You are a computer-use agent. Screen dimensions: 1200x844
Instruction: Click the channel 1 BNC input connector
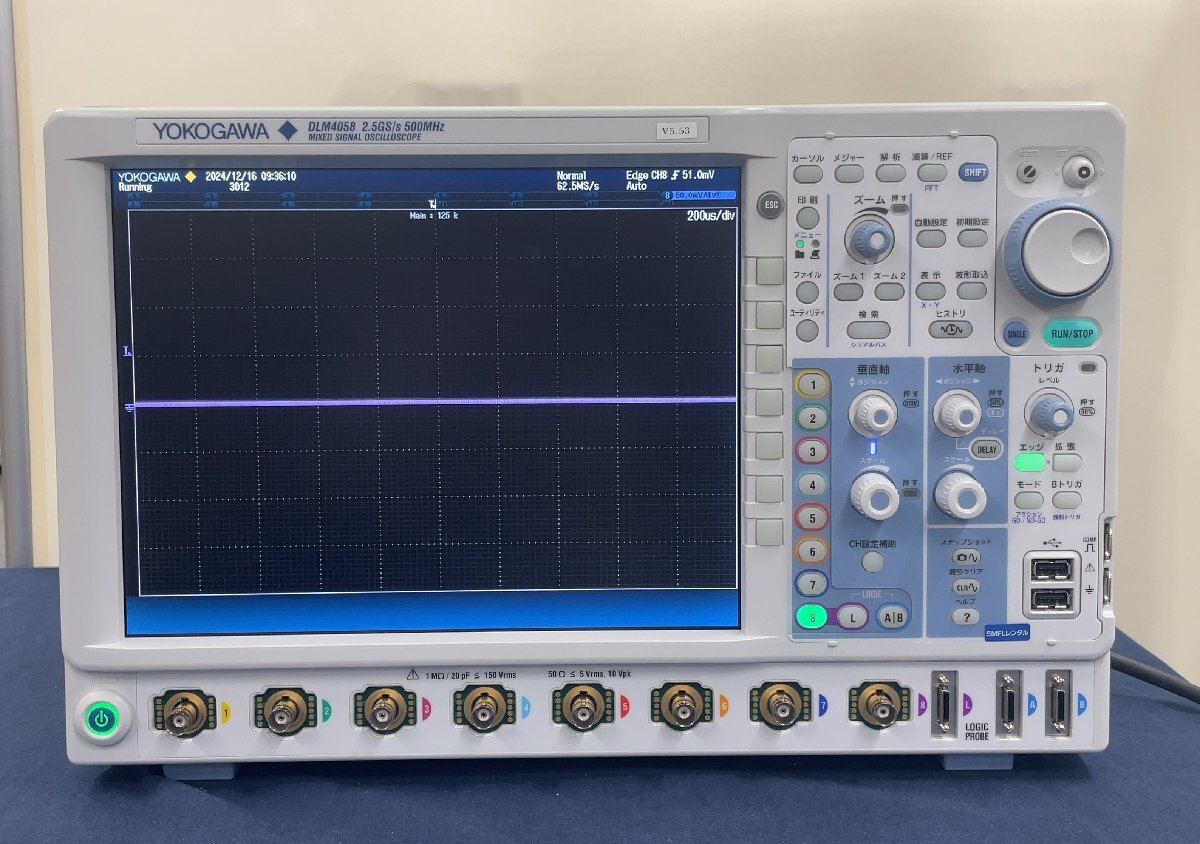184,711
